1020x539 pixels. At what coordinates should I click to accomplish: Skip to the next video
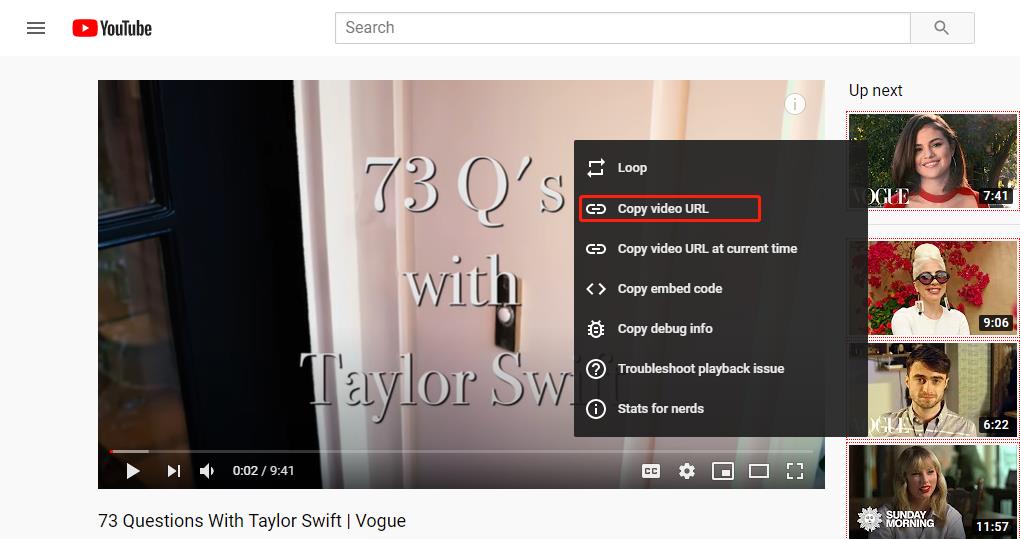(174, 471)
